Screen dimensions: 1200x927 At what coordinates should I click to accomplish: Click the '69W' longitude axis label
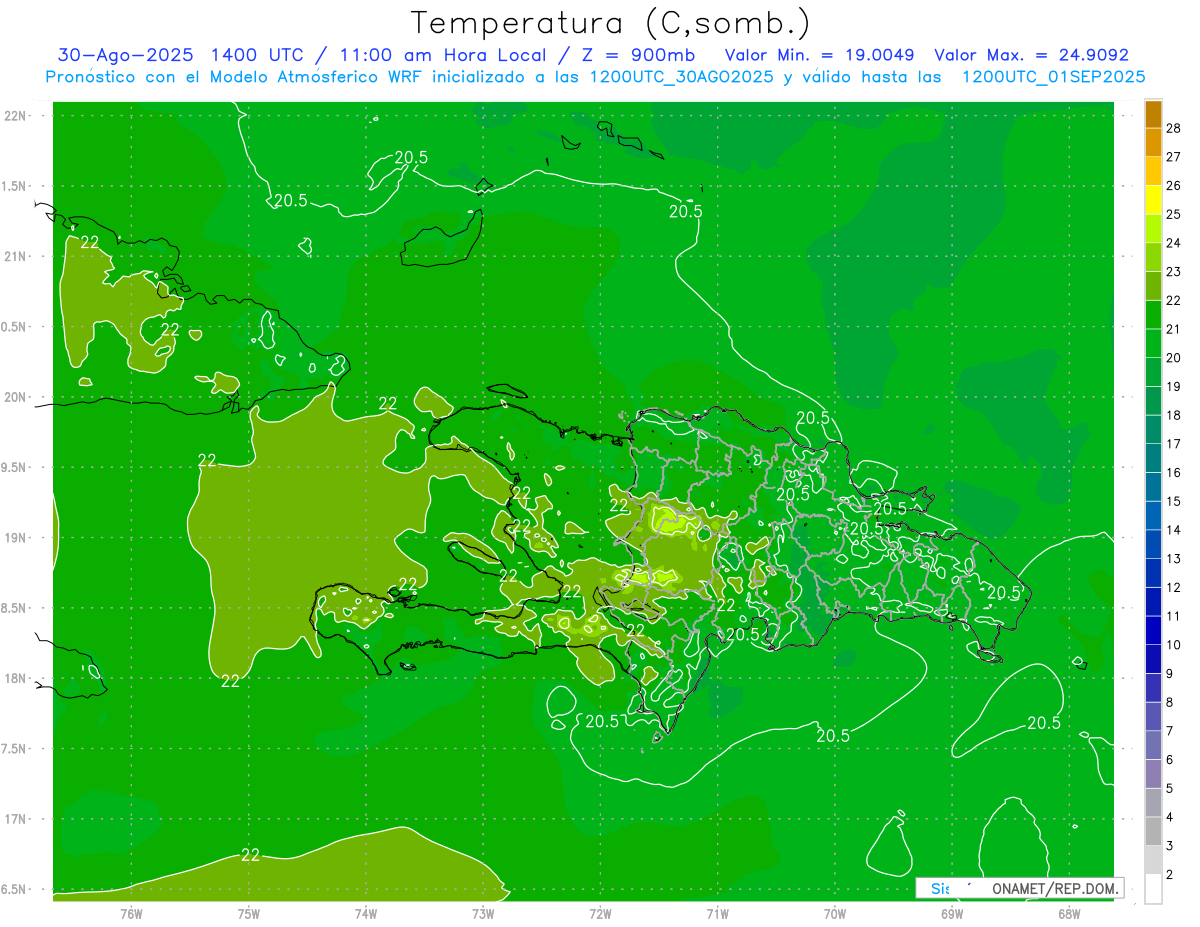(952, 914)
